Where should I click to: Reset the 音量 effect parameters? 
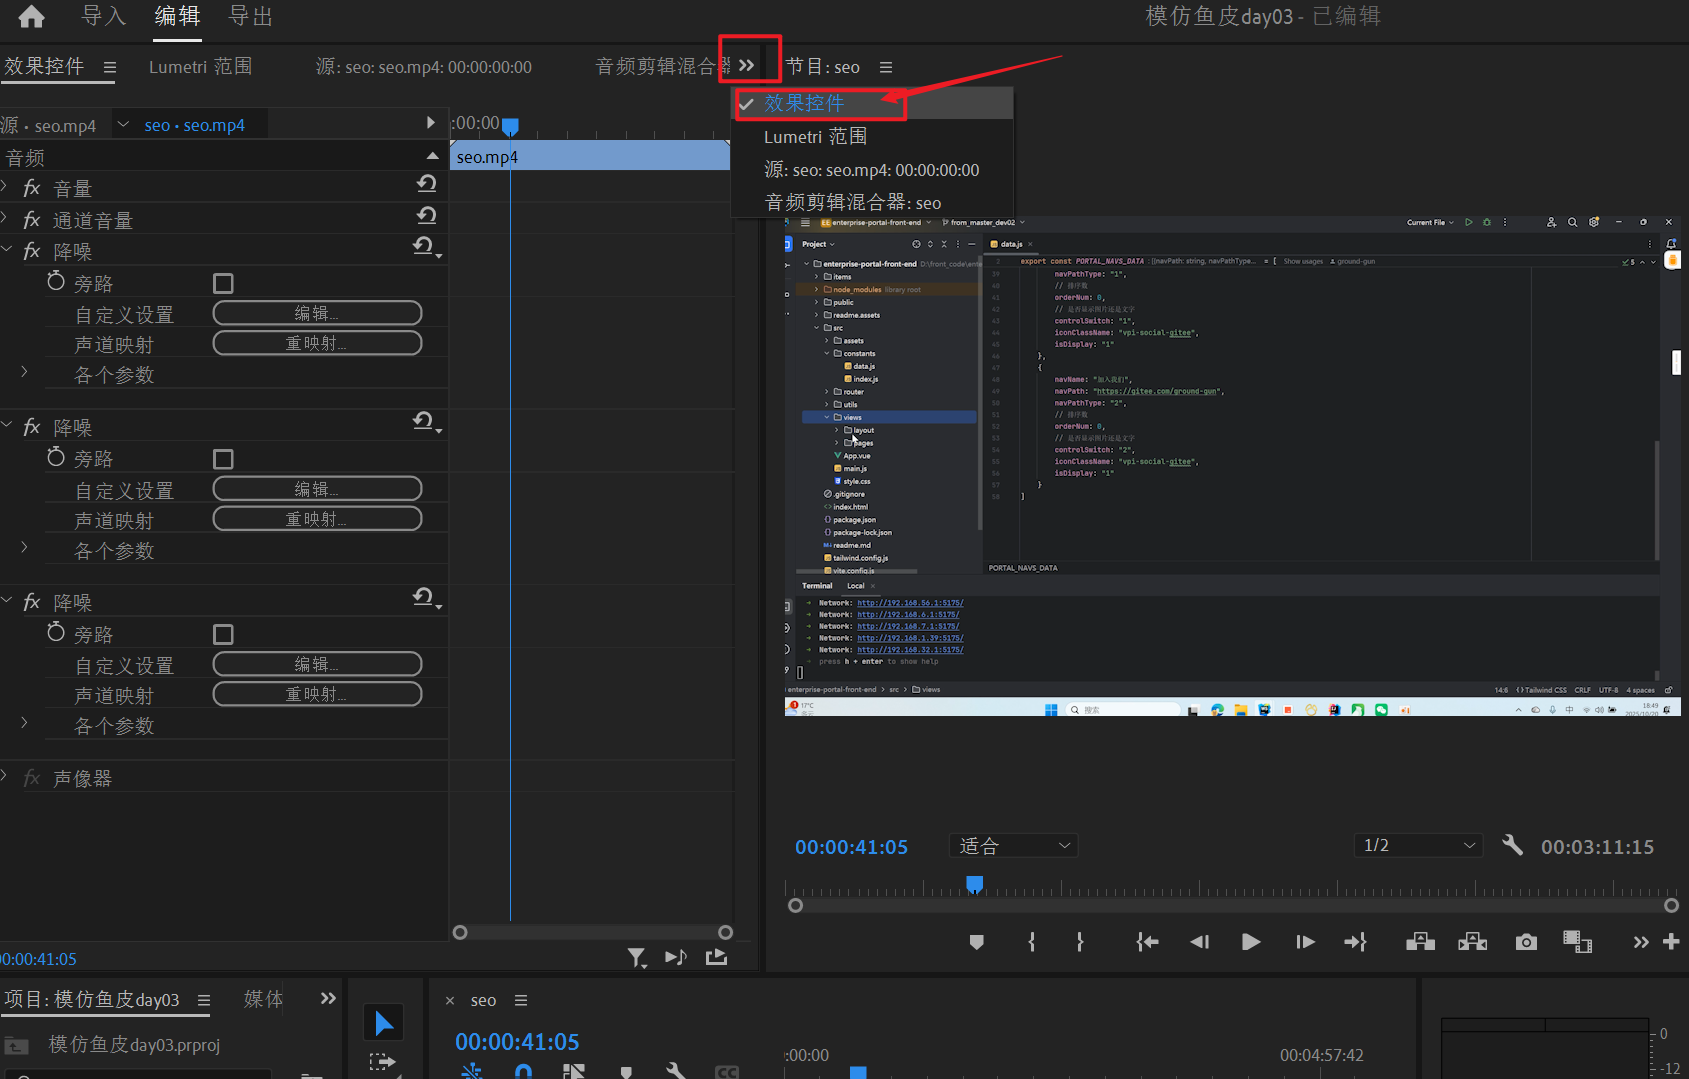(427, 184)
